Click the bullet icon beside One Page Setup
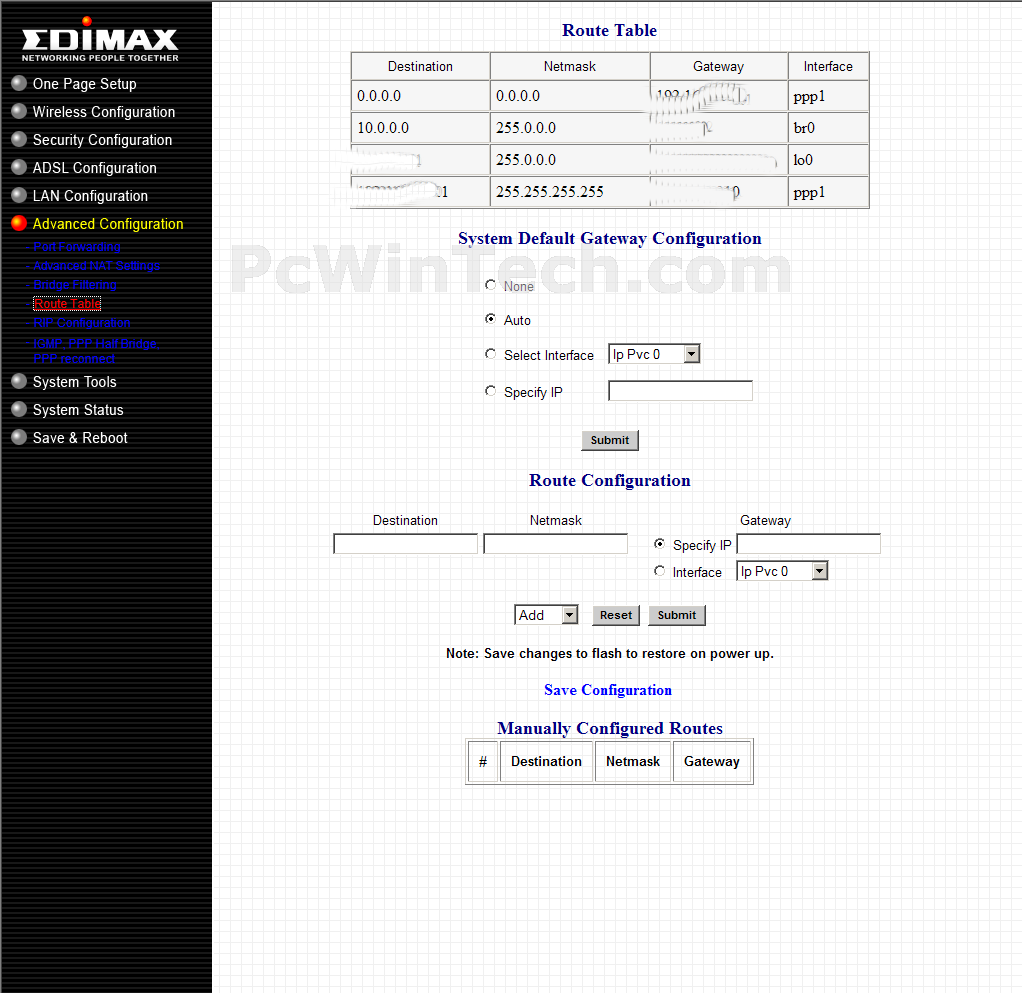The width and height of the screenshot is (1022, 993). tap(19, 83)
